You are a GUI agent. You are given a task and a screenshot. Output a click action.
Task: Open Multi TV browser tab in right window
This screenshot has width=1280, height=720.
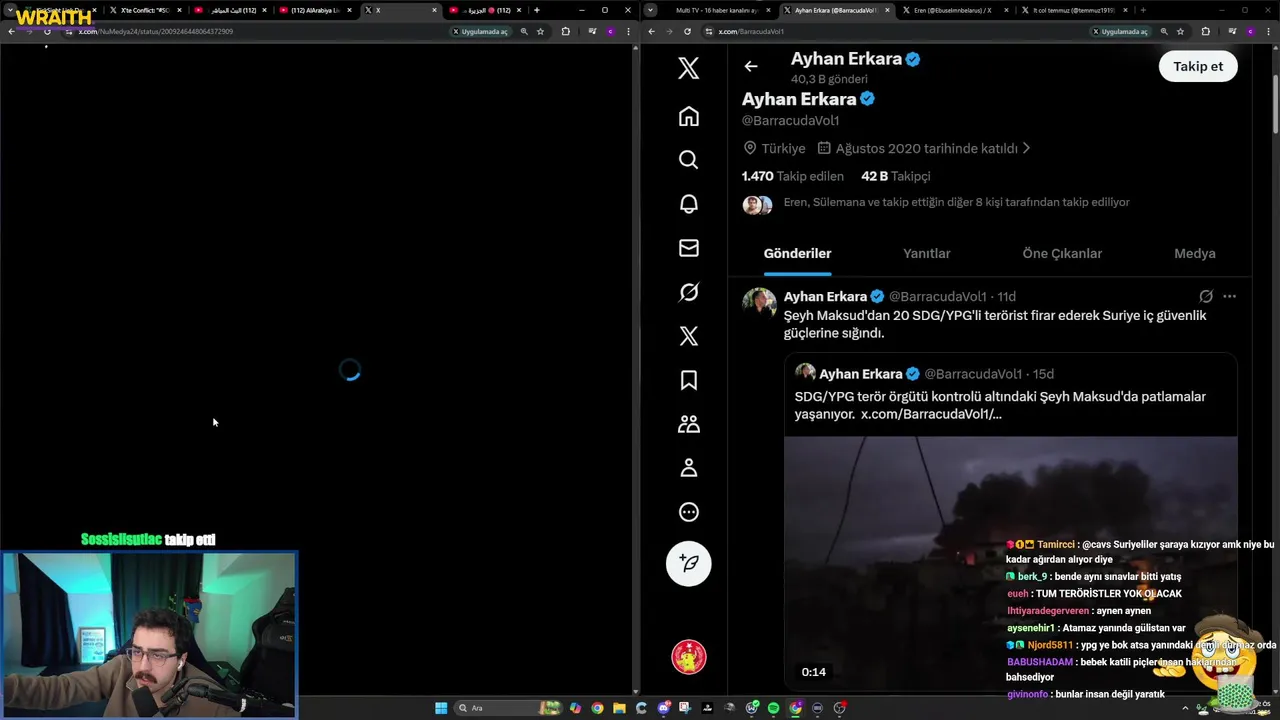pyautogui.click(x=716, y=10)
